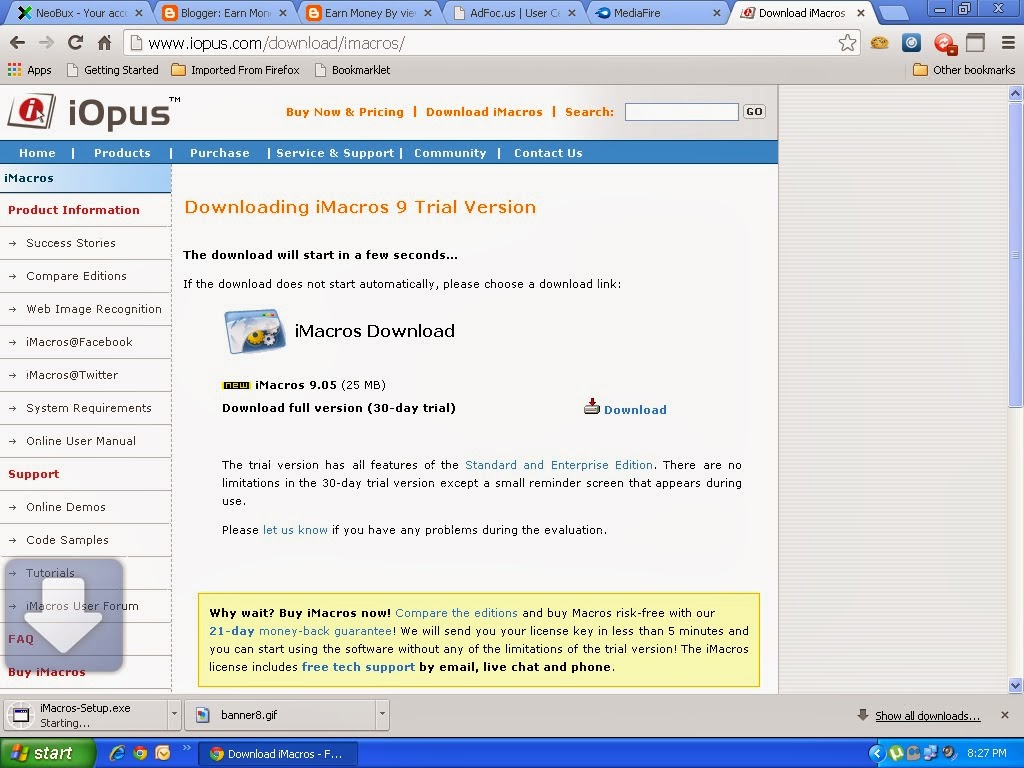Click the site Search input field
Image resolution: width=1024 pixels, height=768 pixels.
681,112
